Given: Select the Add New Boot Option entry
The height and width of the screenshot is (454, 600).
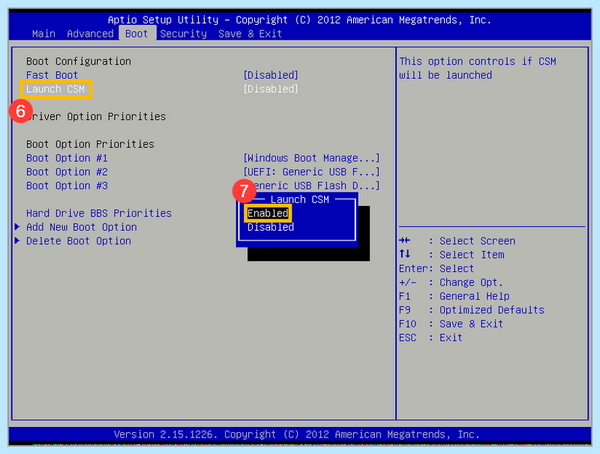Looking at the screenshot, I should click(x=82, y=227).
